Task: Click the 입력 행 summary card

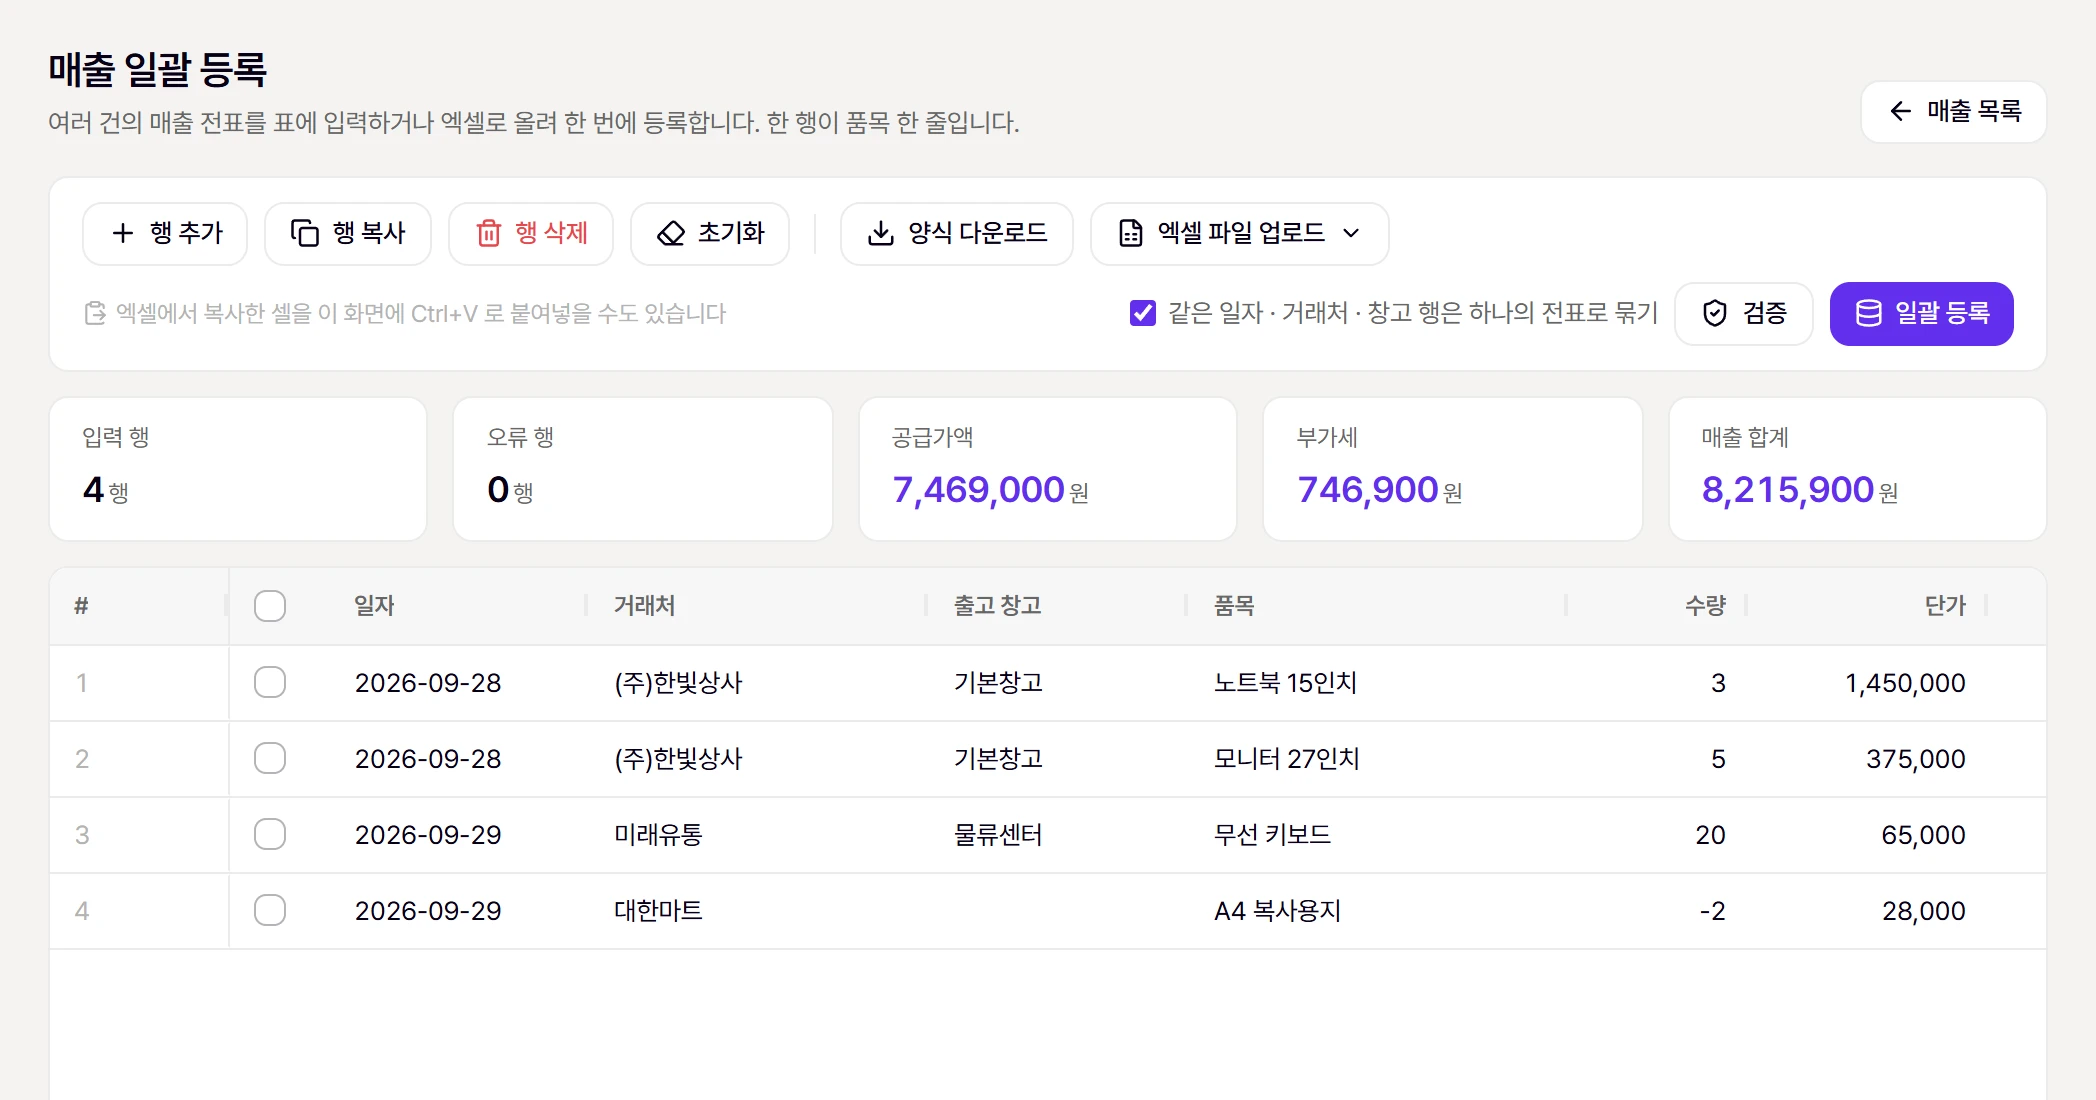Action: coord(238,469)
